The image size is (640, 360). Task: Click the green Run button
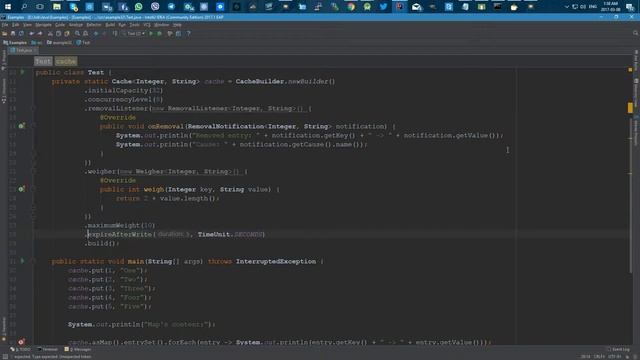coord(151,33)
